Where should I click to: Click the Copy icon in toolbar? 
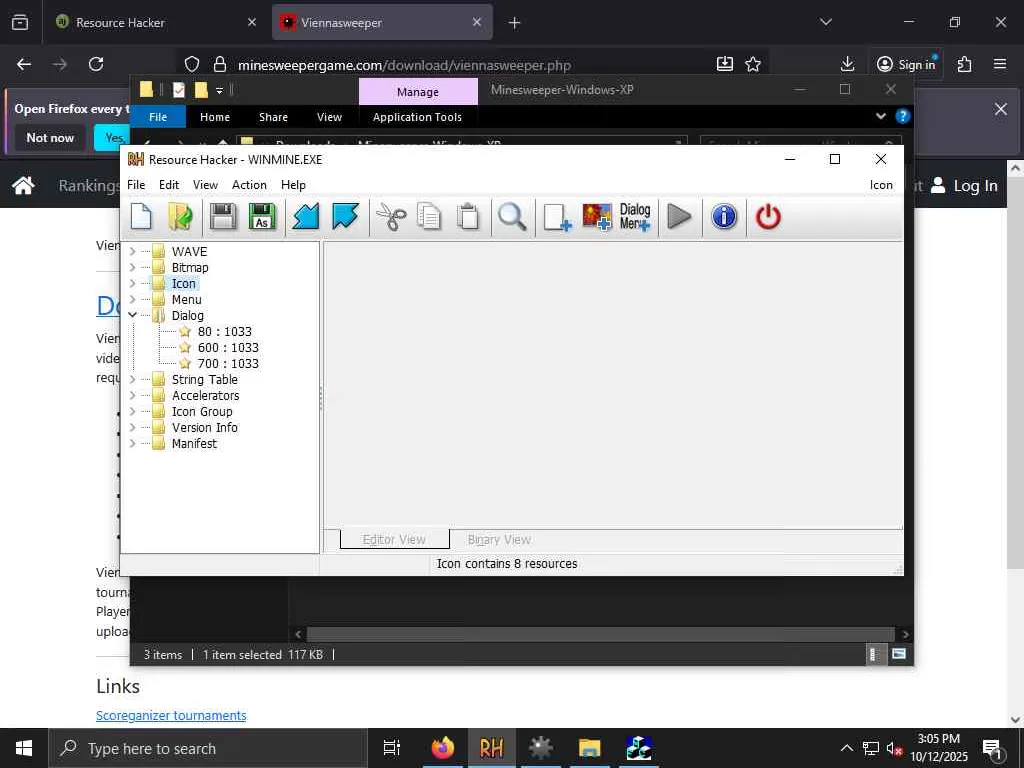click(x=429, y=217)
